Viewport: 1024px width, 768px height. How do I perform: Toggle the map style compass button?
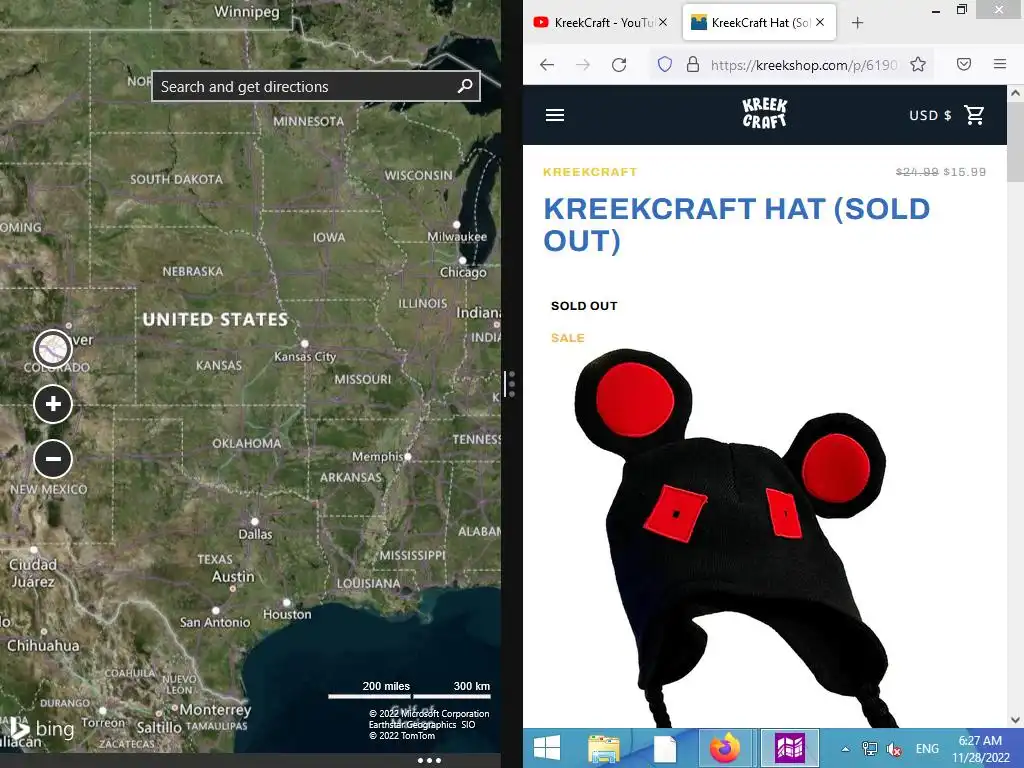click(53, 349)
